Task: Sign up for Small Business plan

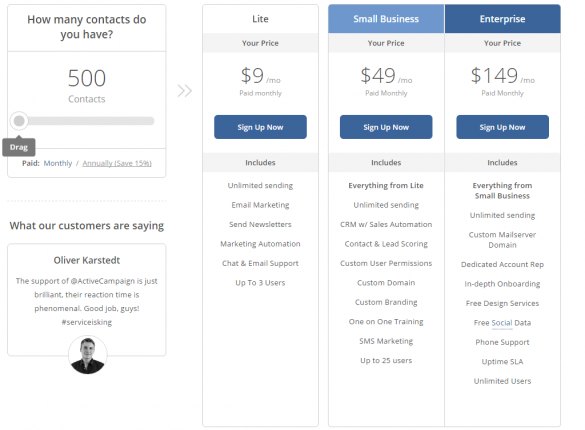Action: [x=386, y=127]
